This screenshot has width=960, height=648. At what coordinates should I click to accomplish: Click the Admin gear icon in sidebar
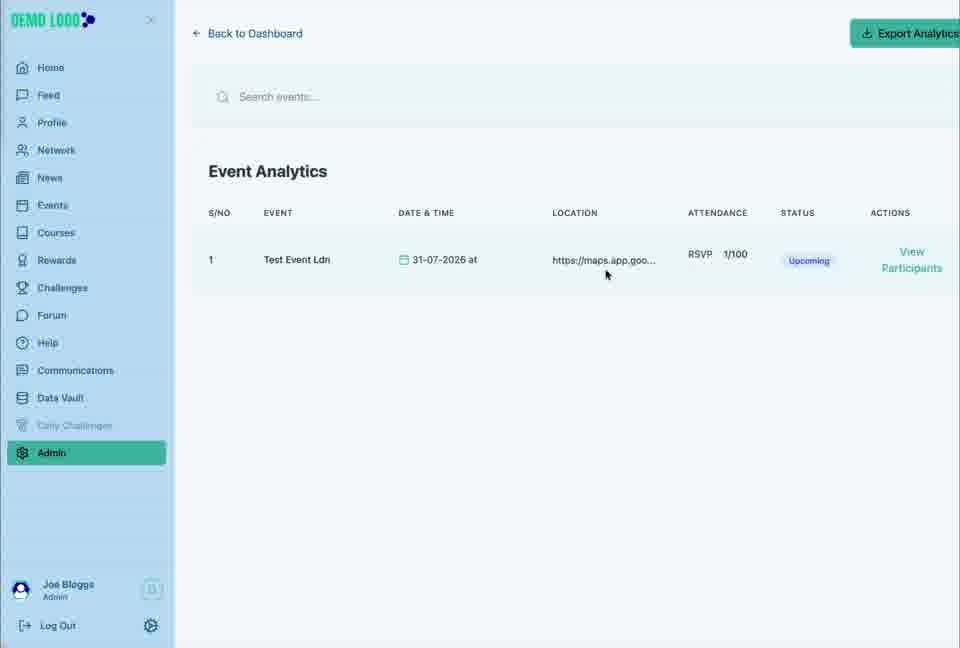[x=22, y=453]
